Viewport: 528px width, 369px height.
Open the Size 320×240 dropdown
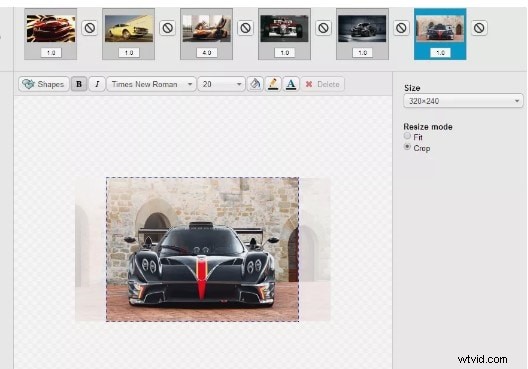point(463,101)
